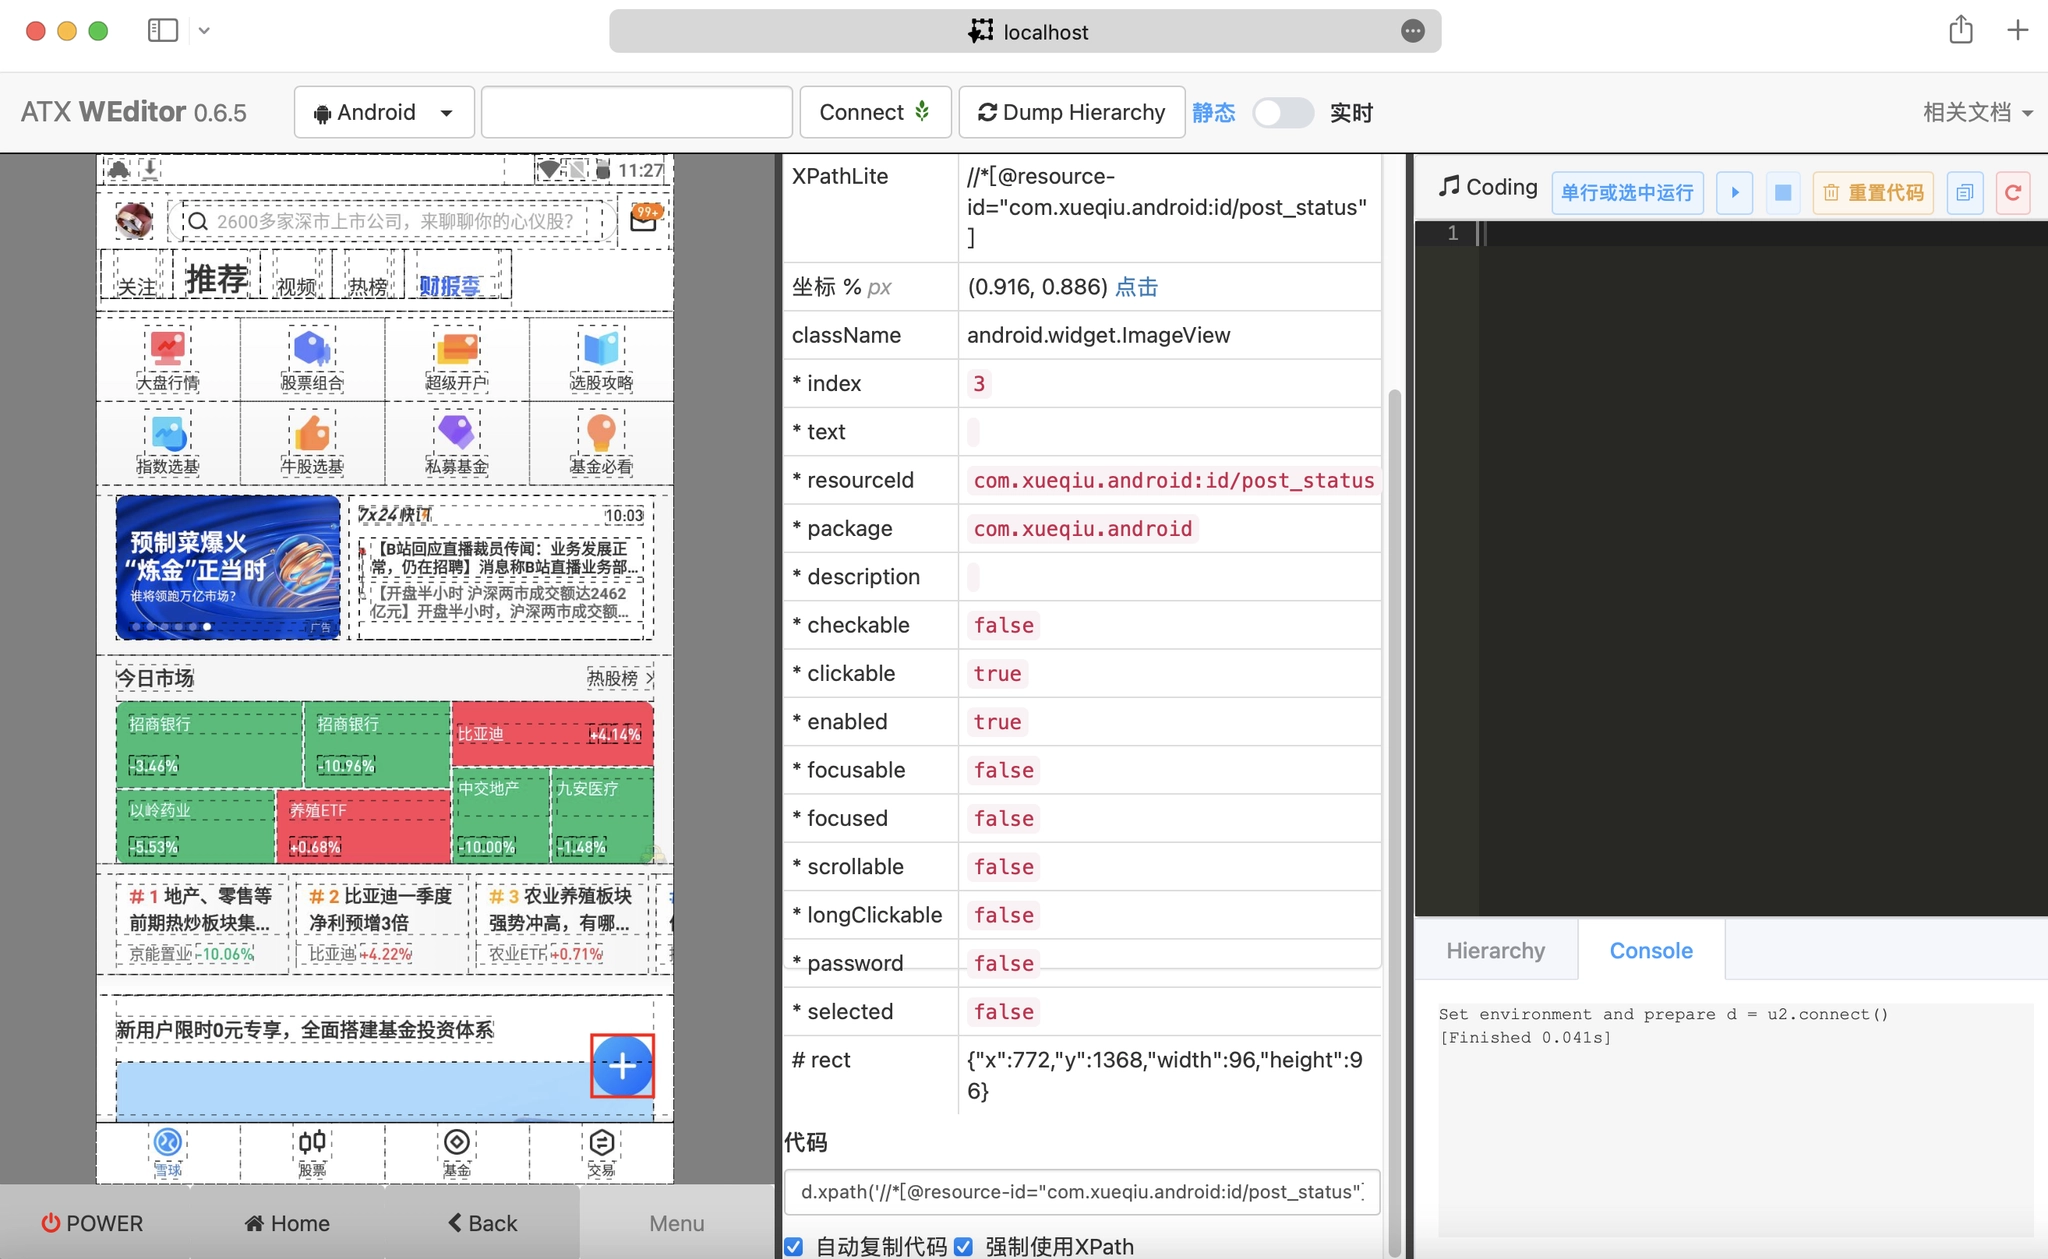This screenshot has width=2048, height=1259.
Task: Toggle the 强制使用XPath checkbox
Action: coord(963,1246)
